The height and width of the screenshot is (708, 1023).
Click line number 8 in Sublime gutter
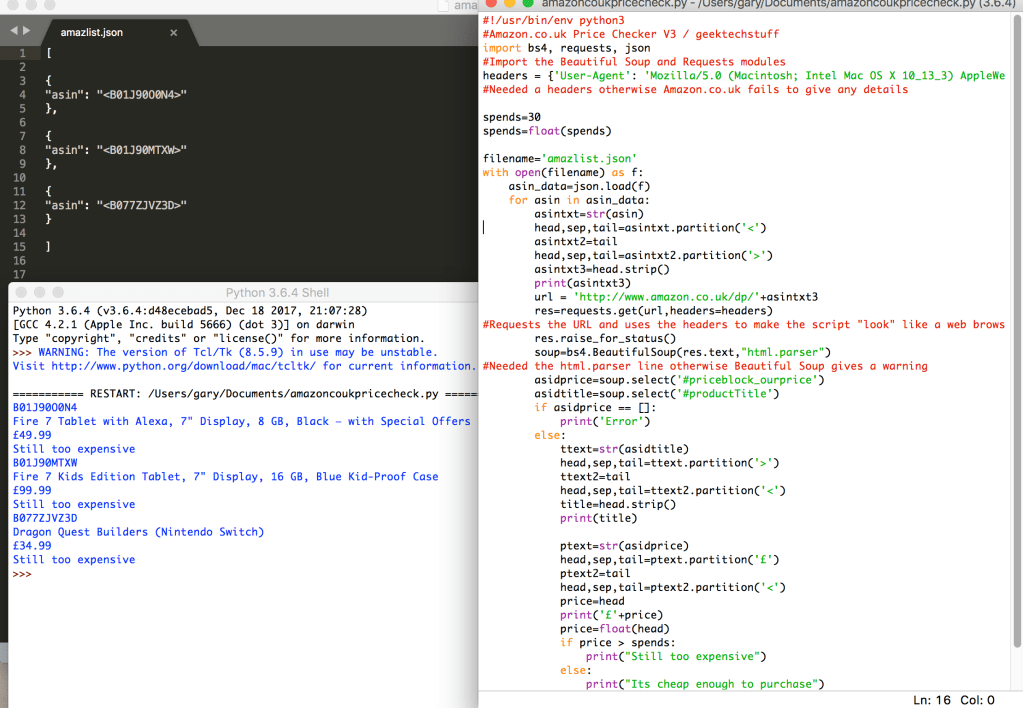click(21, 150)
